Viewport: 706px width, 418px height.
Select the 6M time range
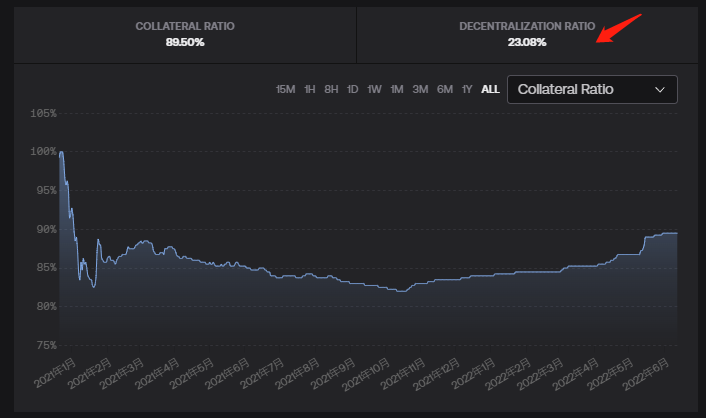(445, 89)
